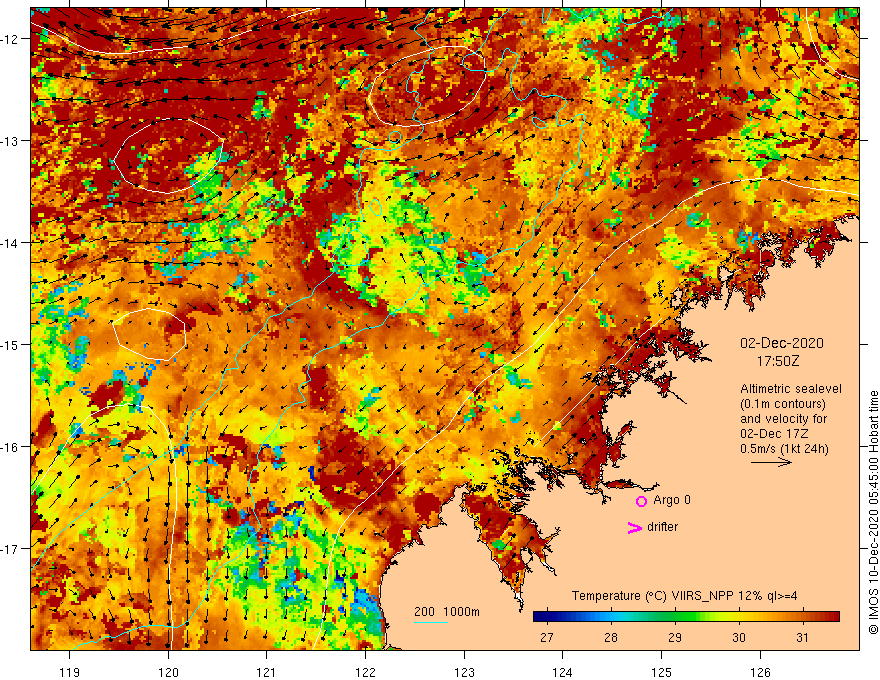Viewport: 880px width, 680px height.
Task: Click the longitude axis label '119'
Action: [70, 672]
